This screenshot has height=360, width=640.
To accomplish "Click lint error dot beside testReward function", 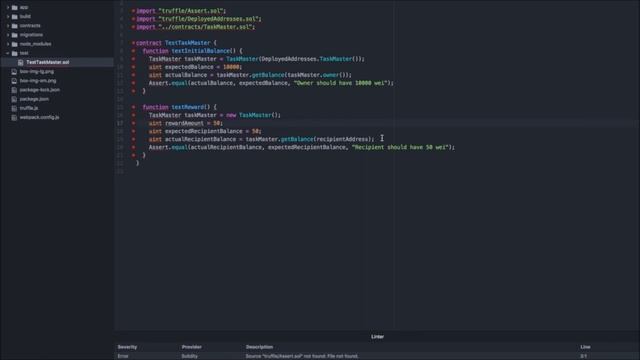I will pos(133,107).
